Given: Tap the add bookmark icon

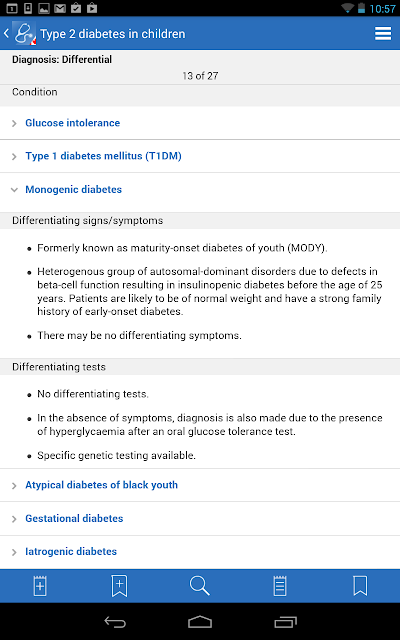Looking at the screenshot, I should (120, 586).
